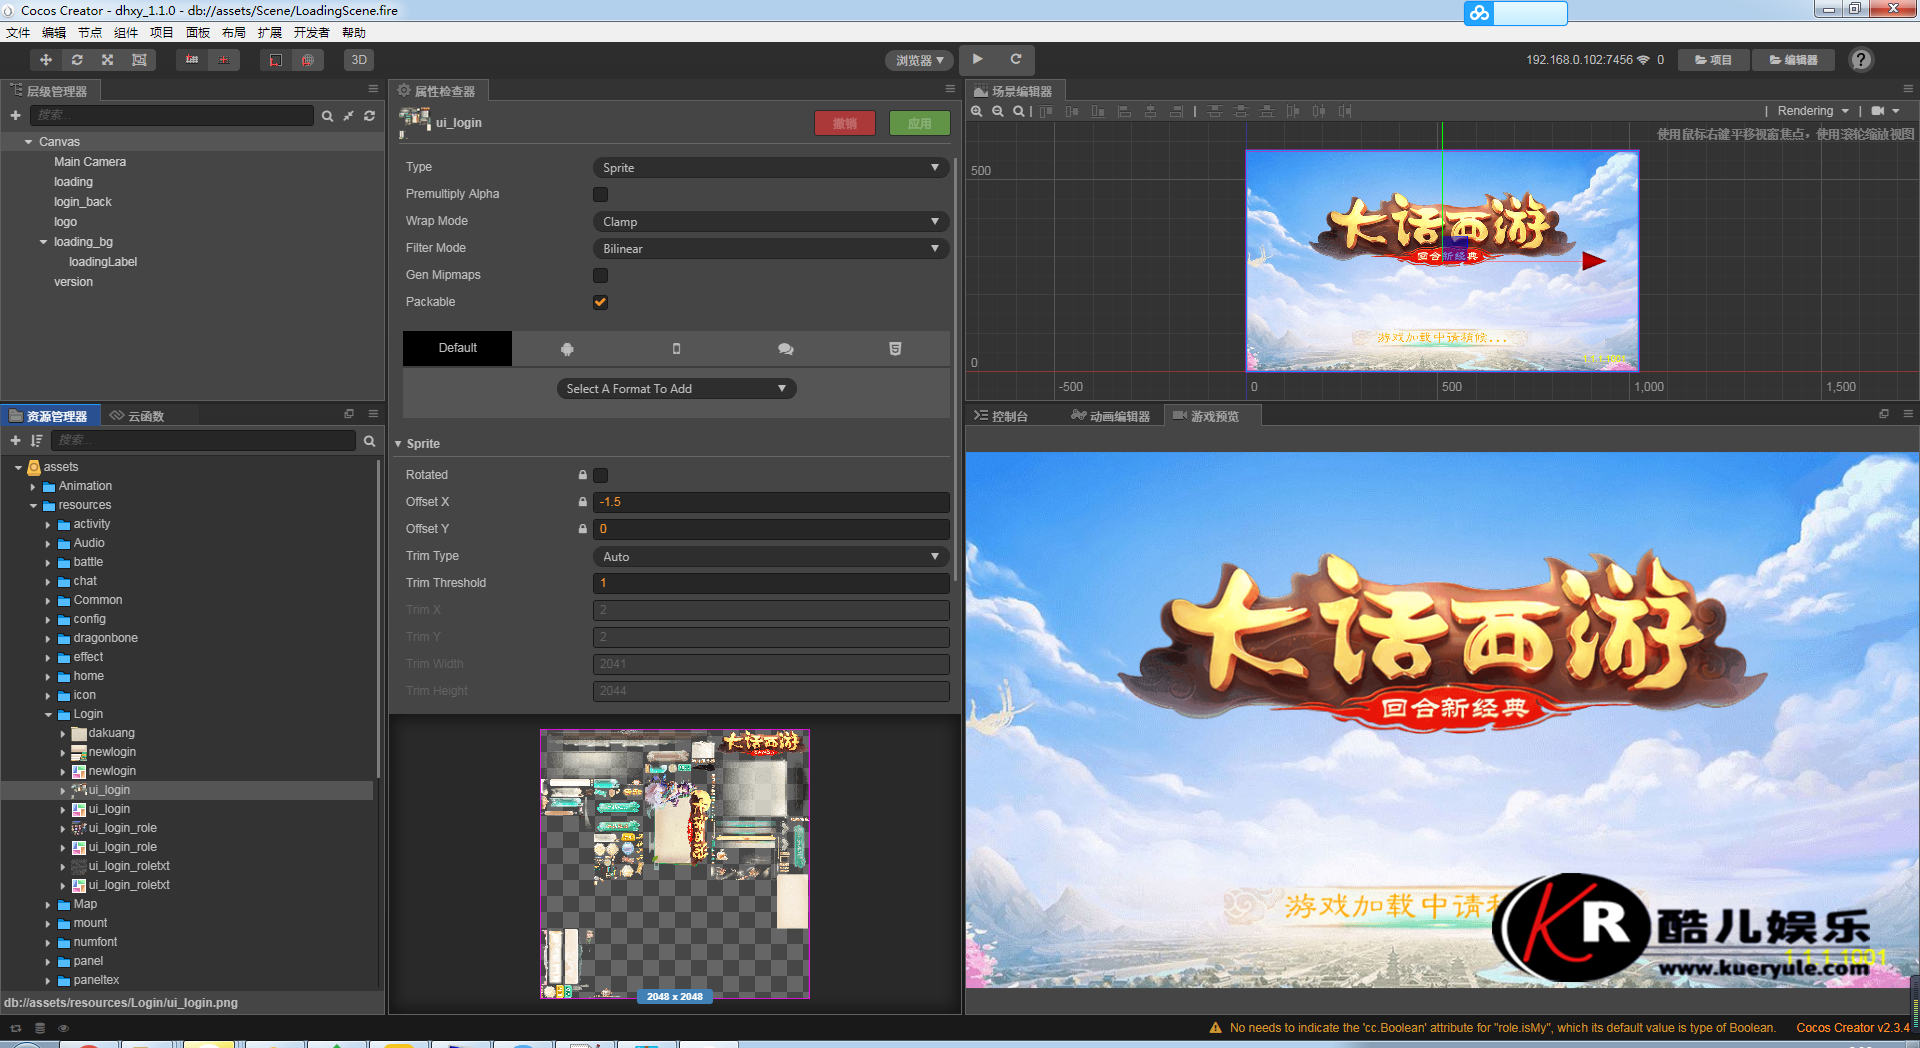Viewport: 1920px width, 1048px height.
Task: Add an asset with assets plus icon
Action: [15, 440]
